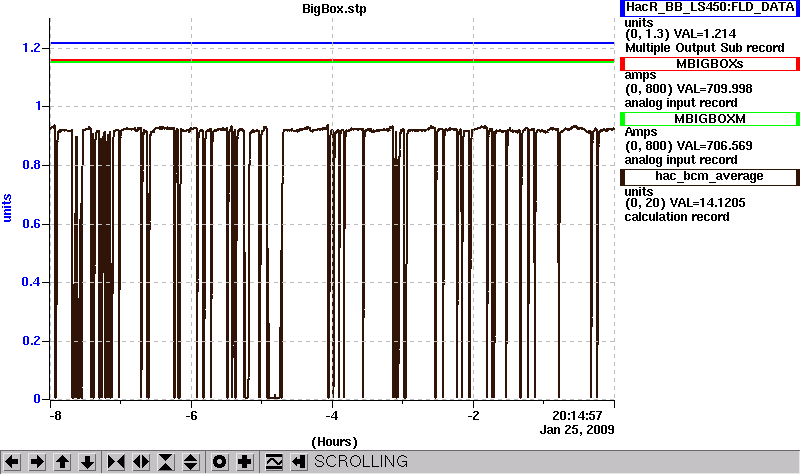Click the 0.4 y-axis tick label
The width and height of the screenshot is (800, 474).
pos(31,282)
